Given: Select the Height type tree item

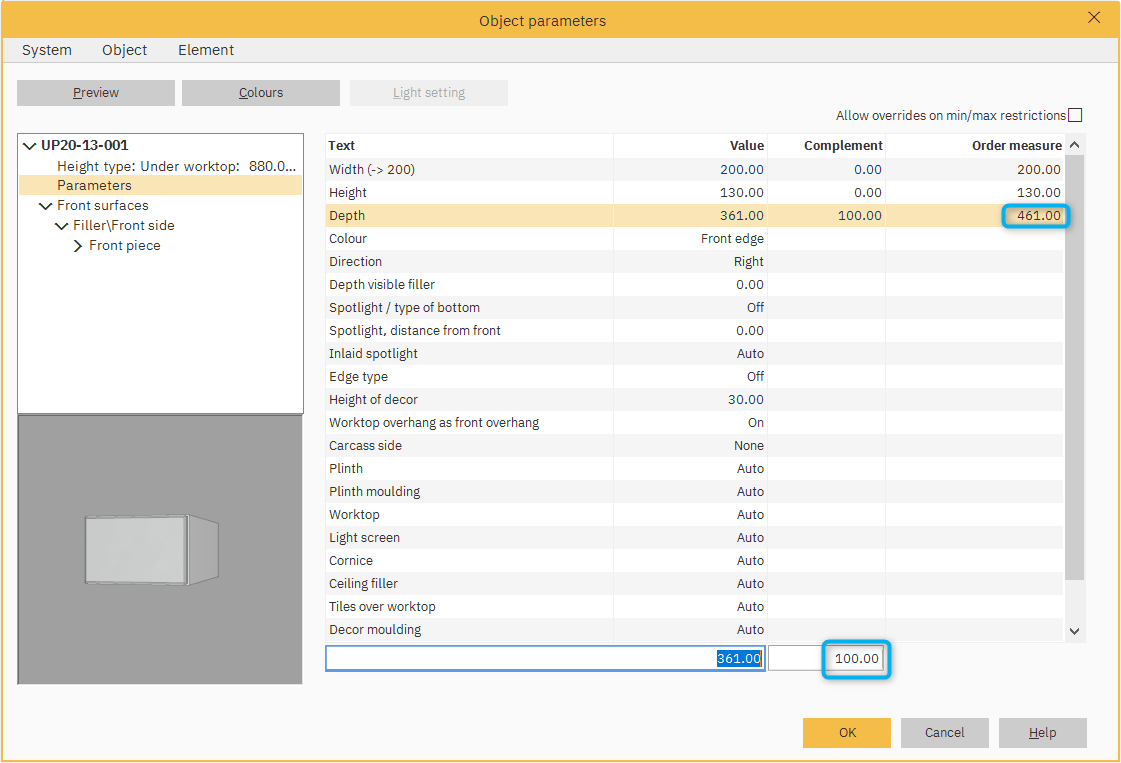Looking at the screenshot, I should [x=176, y=166].
